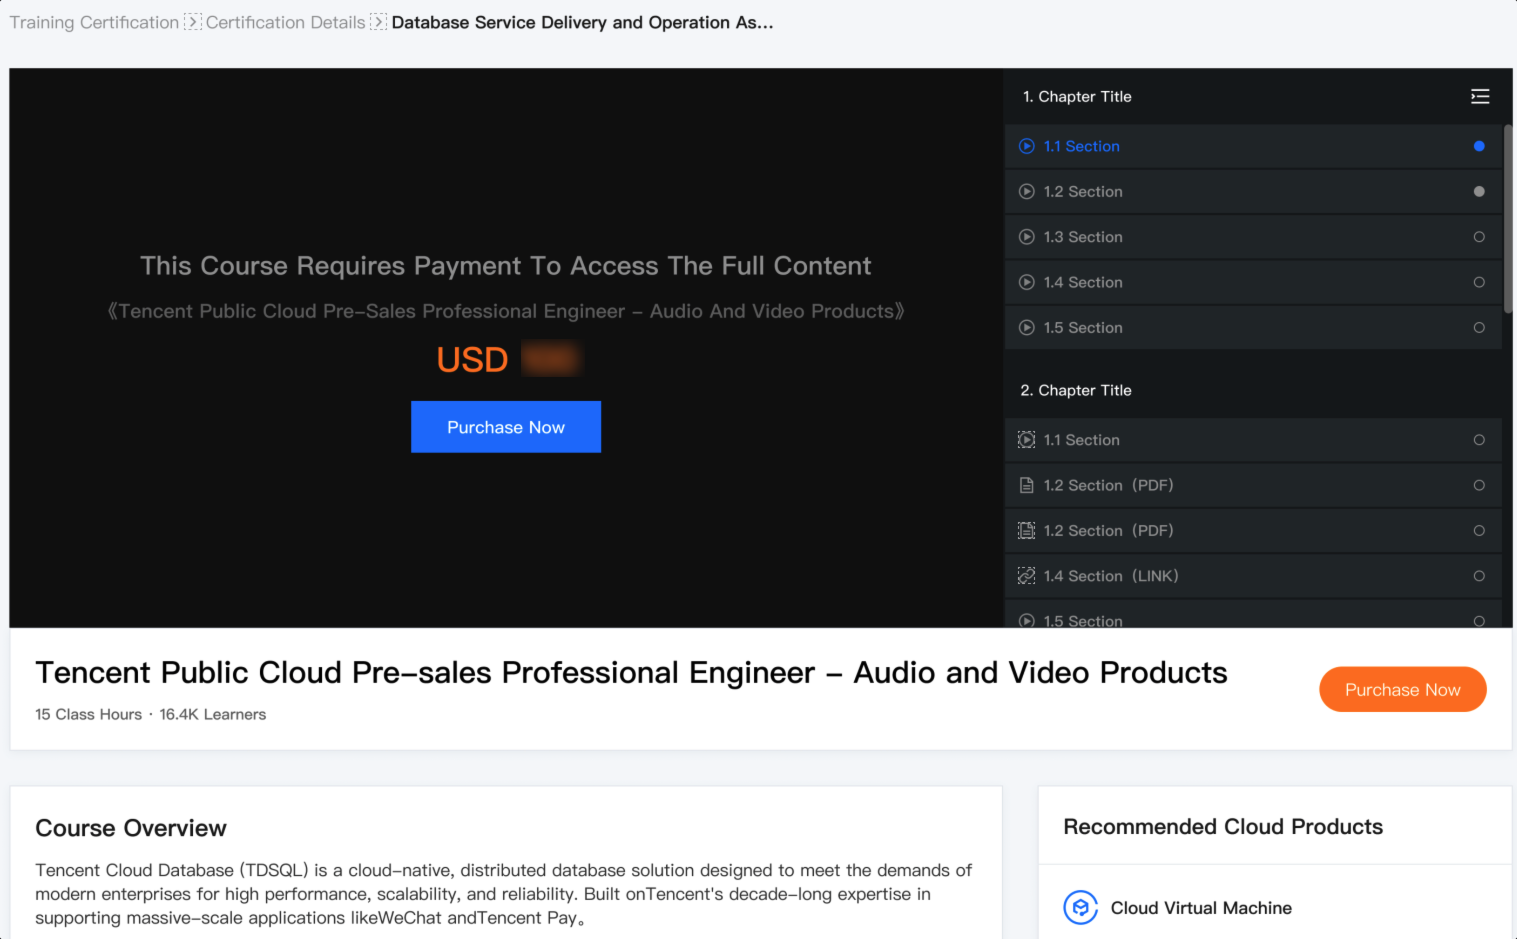Click the '16.4K Learners' text

coord(213,714)
